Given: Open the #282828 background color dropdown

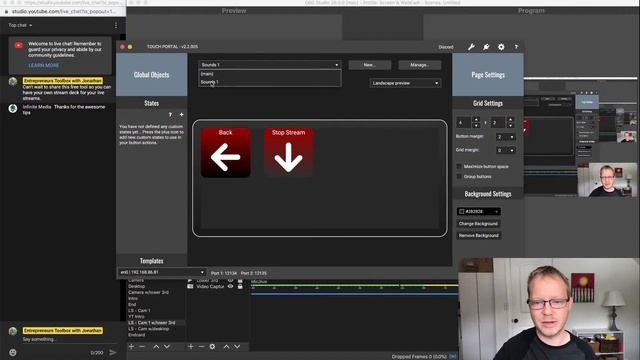Looking at the screenshot, I should click(478, 211).
